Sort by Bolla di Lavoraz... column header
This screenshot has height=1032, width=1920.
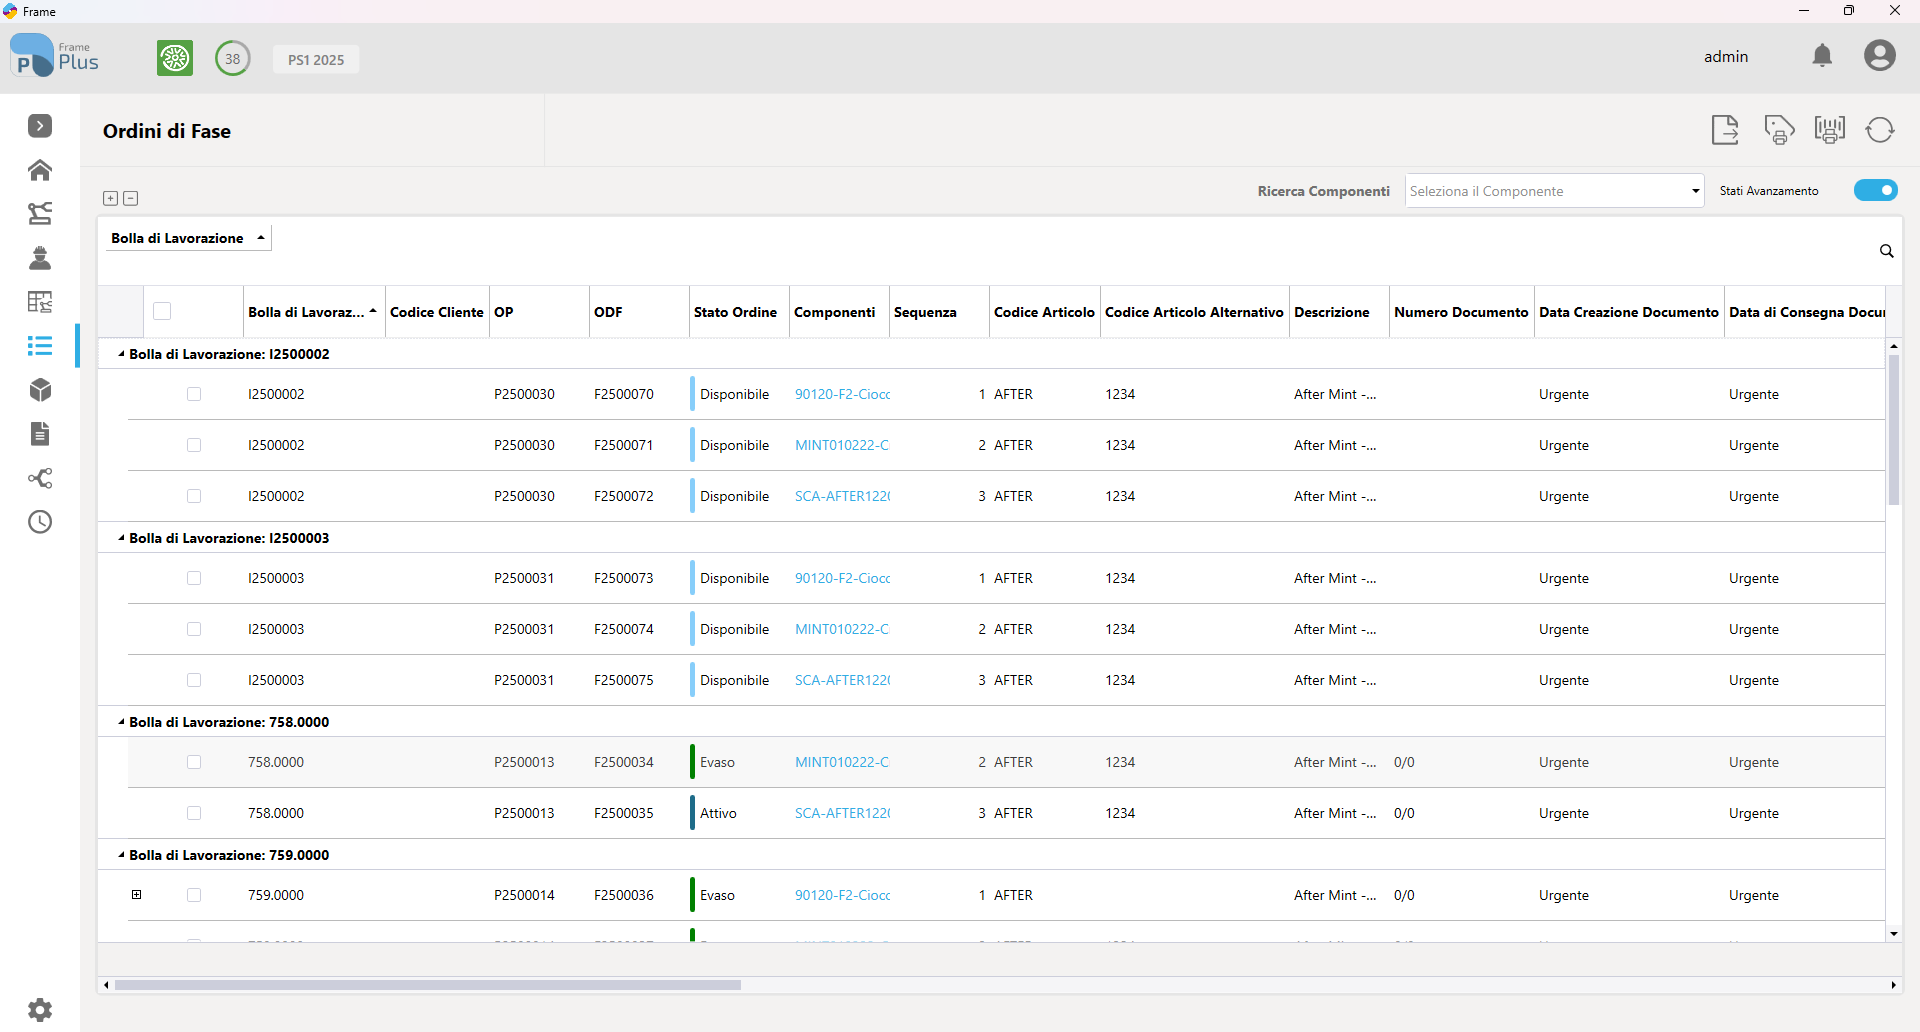313,312
